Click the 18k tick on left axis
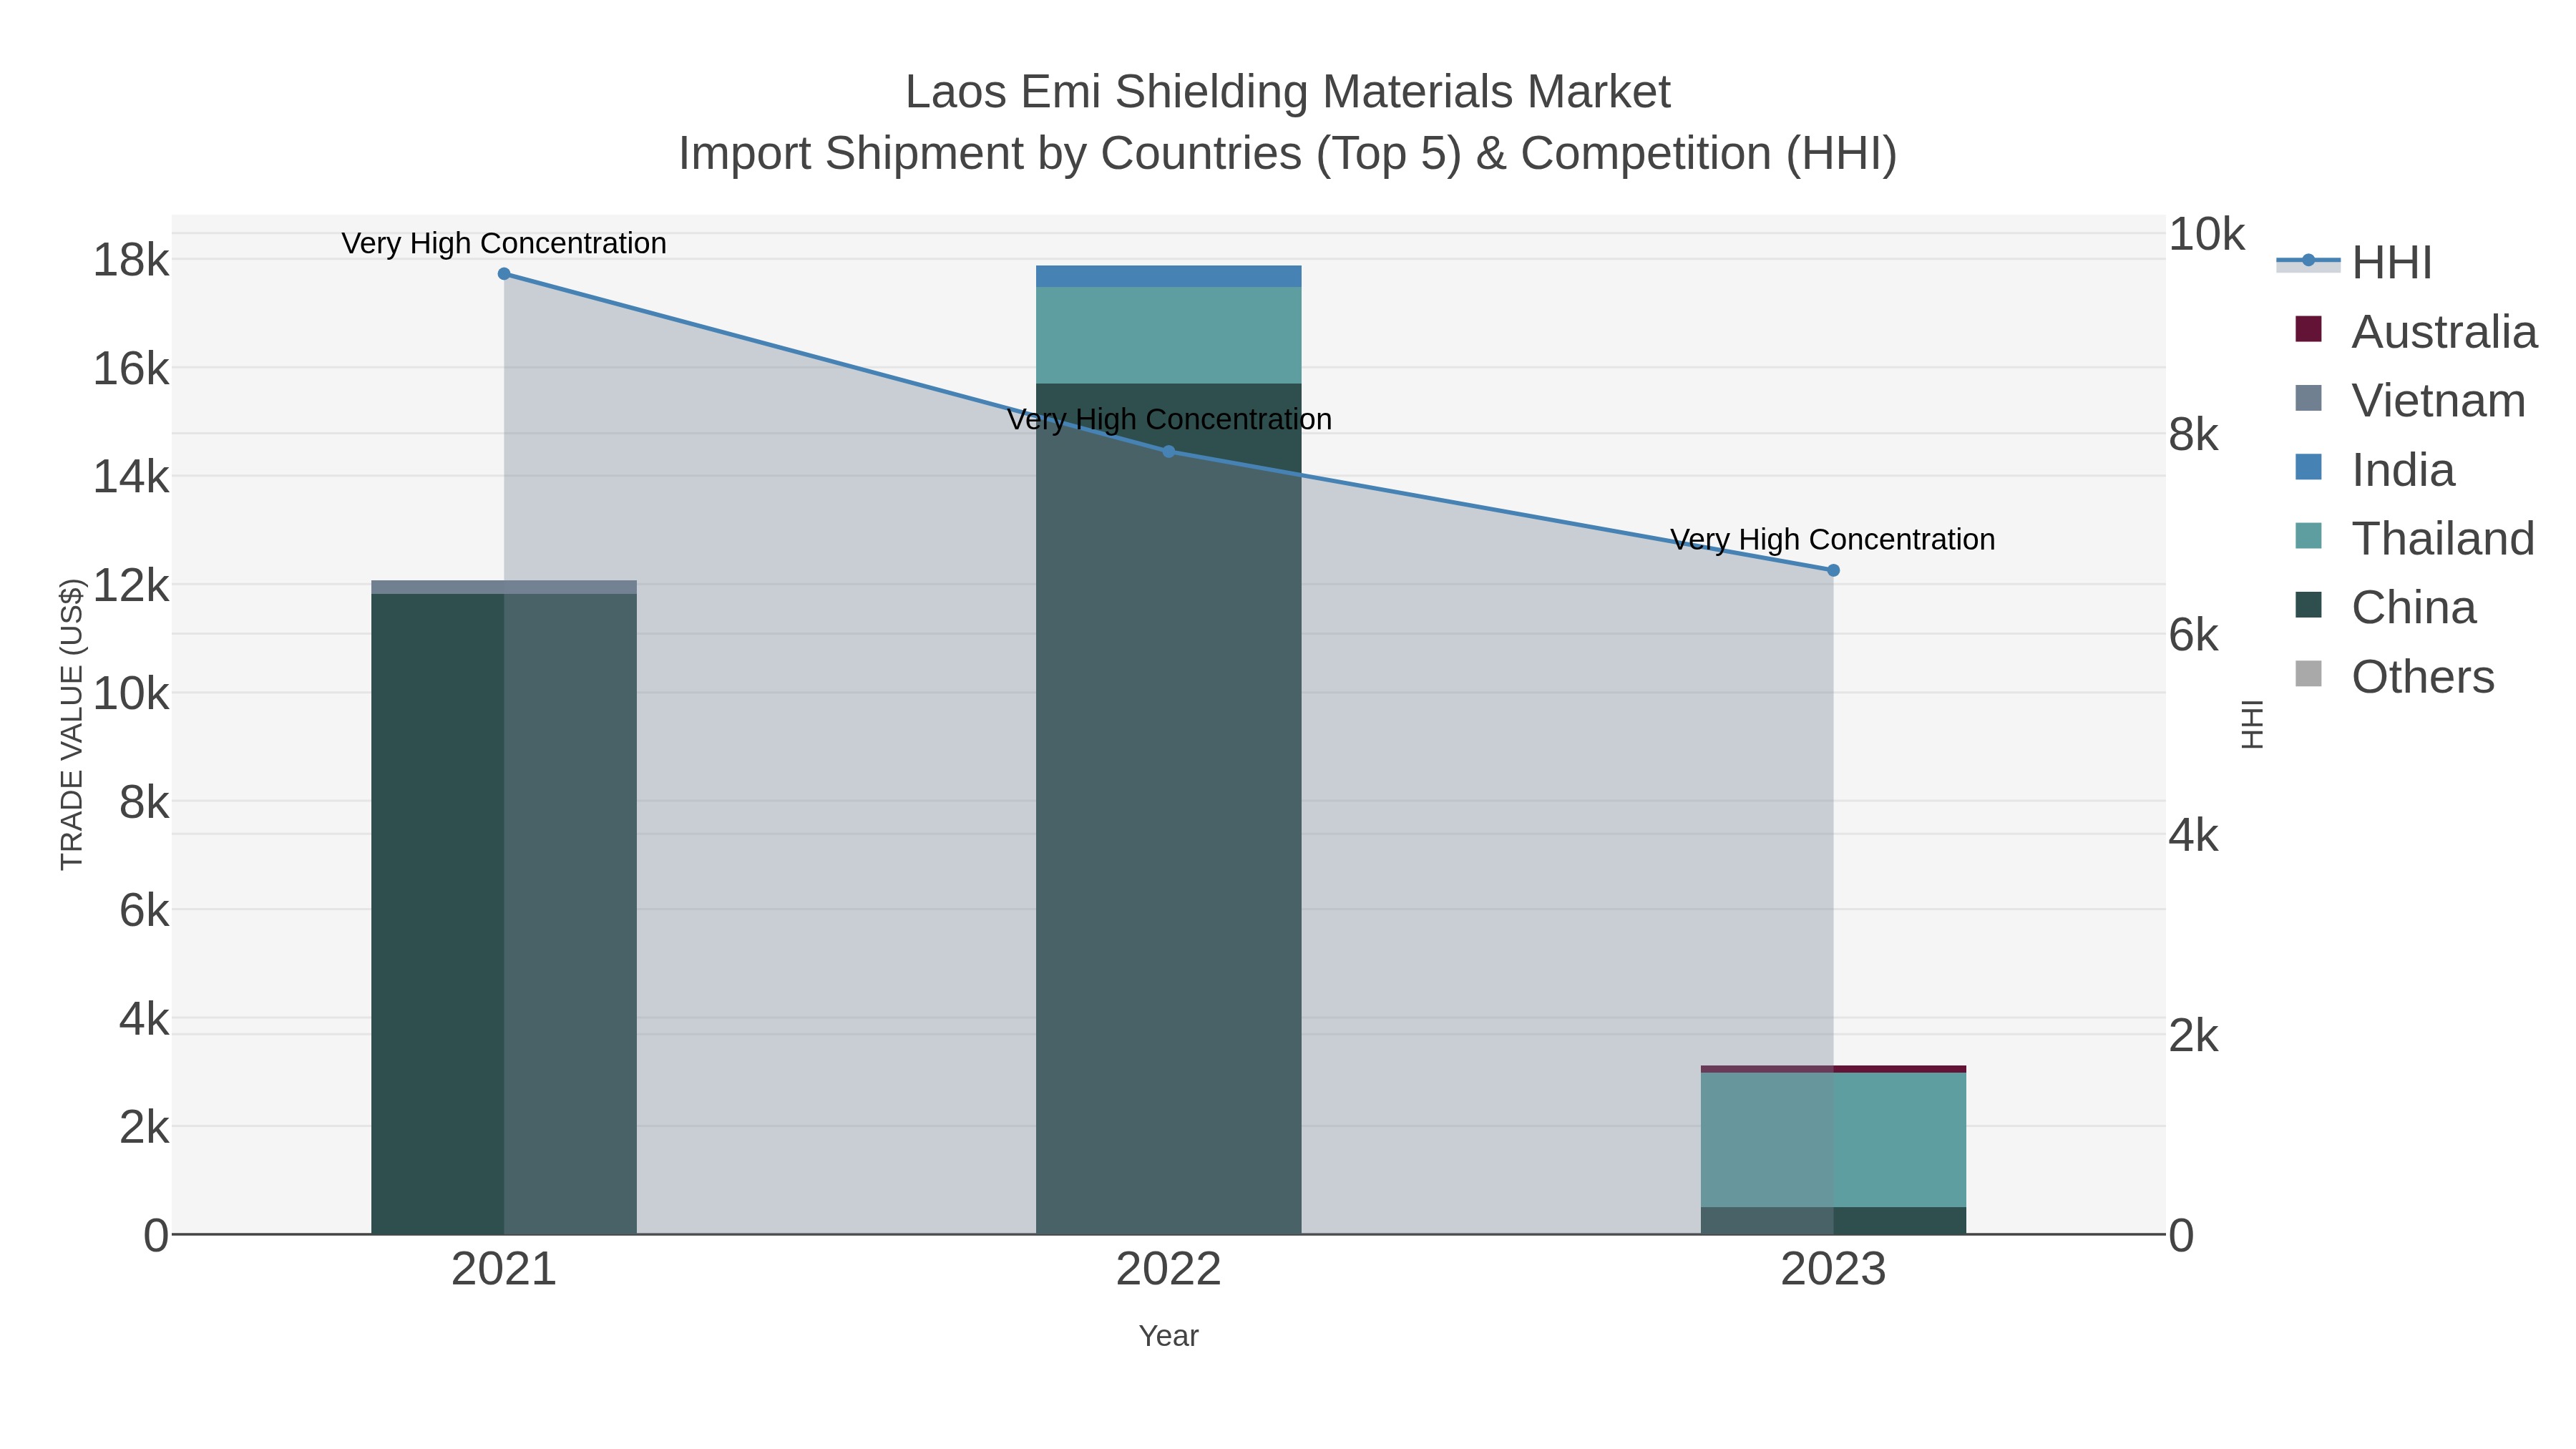 point(131,260)
